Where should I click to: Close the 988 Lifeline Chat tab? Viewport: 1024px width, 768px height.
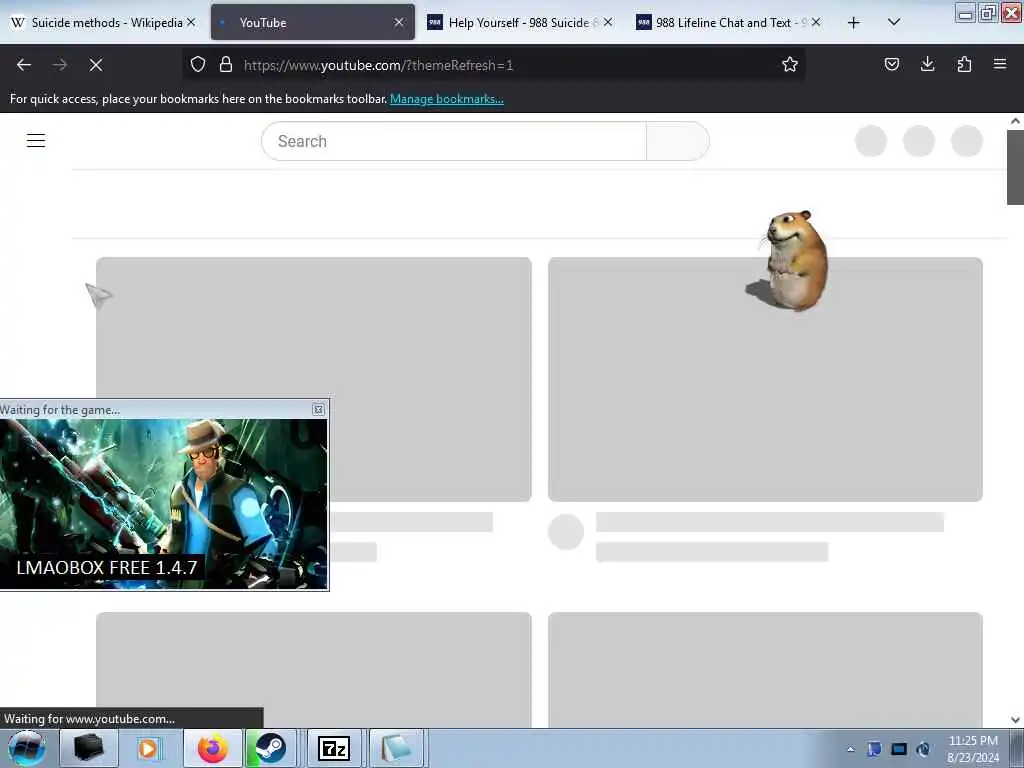(816, 22)
